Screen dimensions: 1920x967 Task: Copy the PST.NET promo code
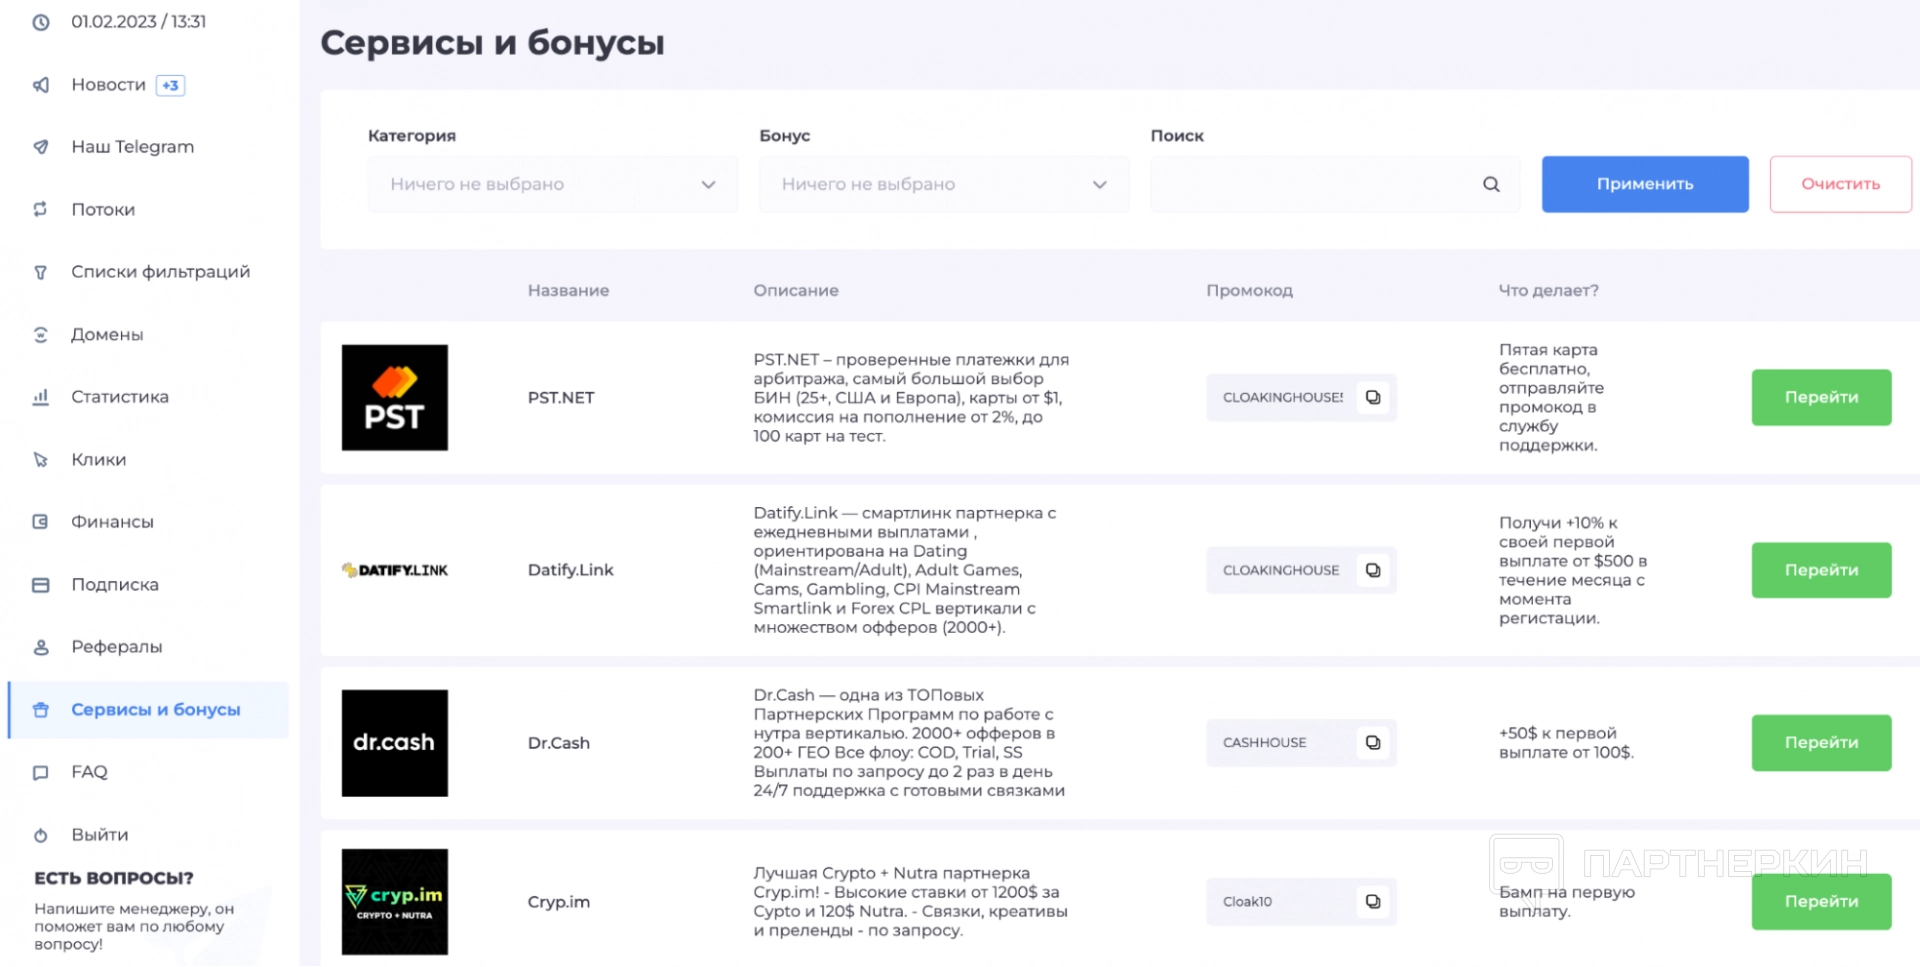(1373, 397)
